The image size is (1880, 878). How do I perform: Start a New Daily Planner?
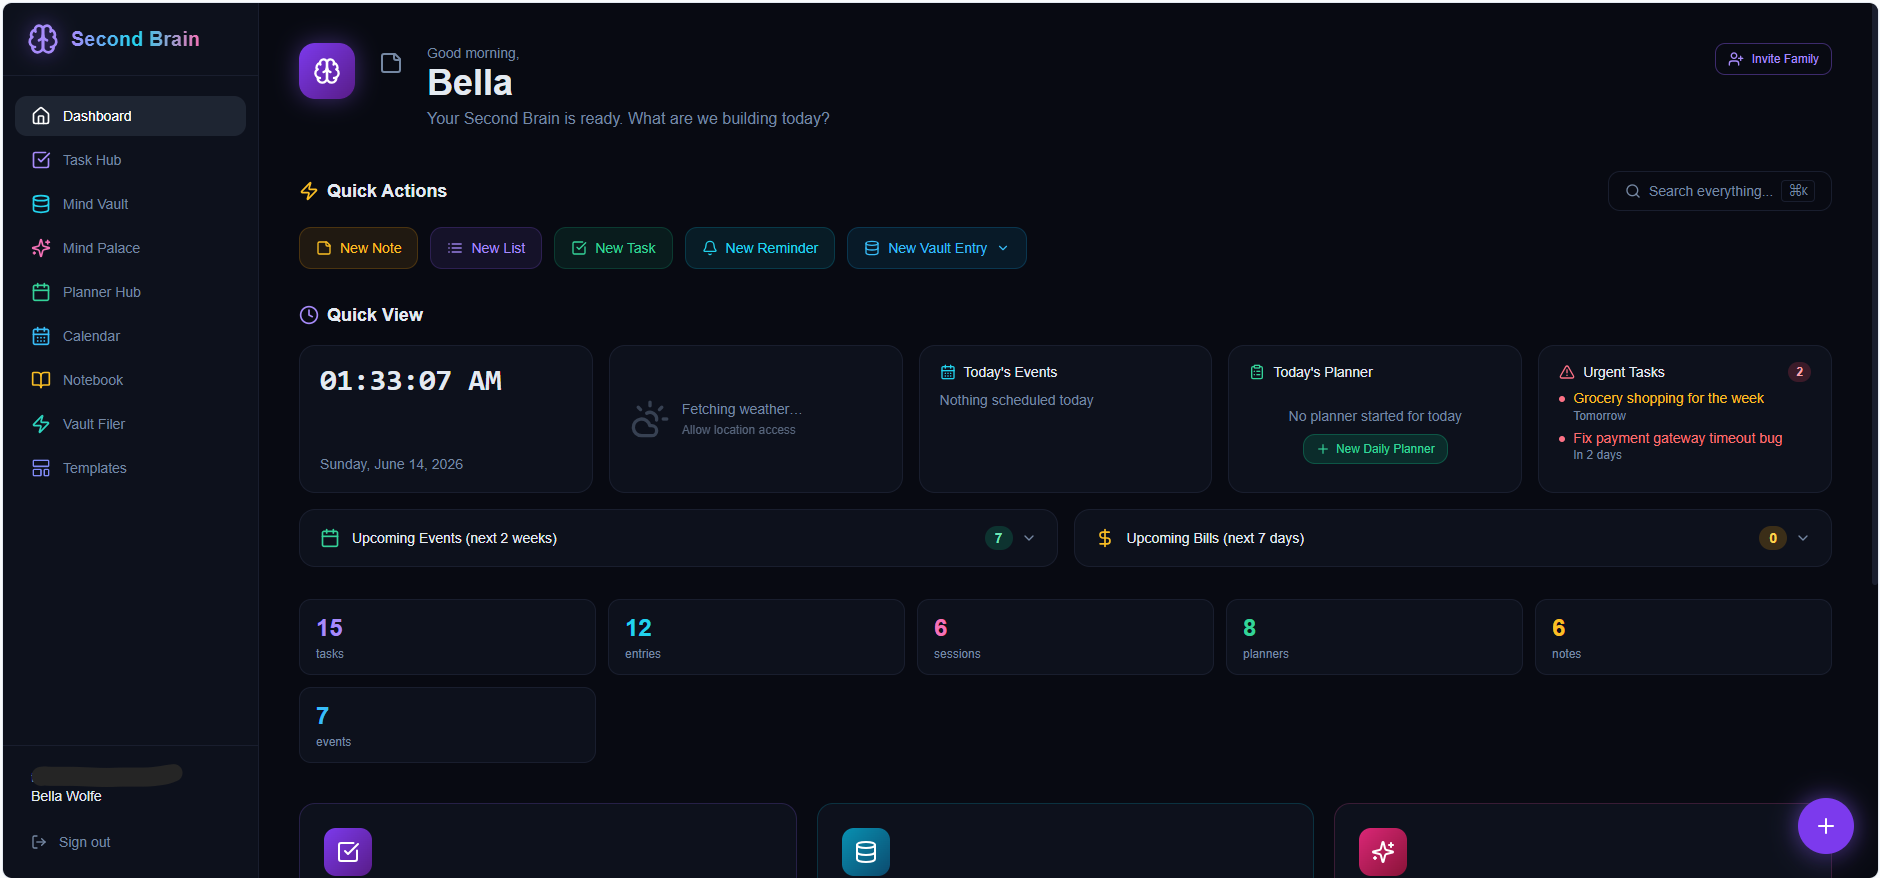click(1375, 449)
